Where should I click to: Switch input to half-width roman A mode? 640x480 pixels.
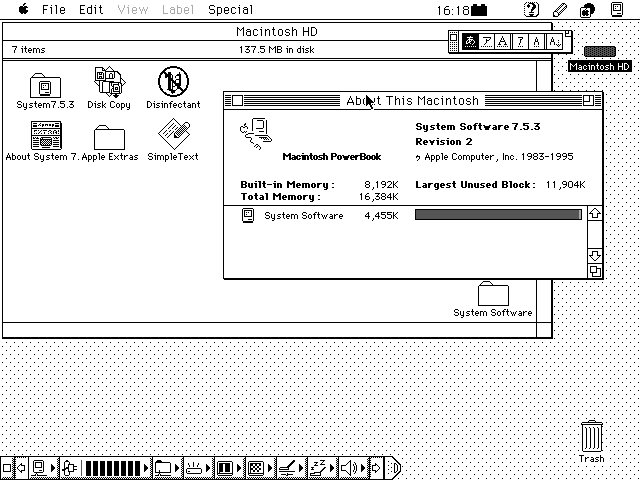[536, 42]
